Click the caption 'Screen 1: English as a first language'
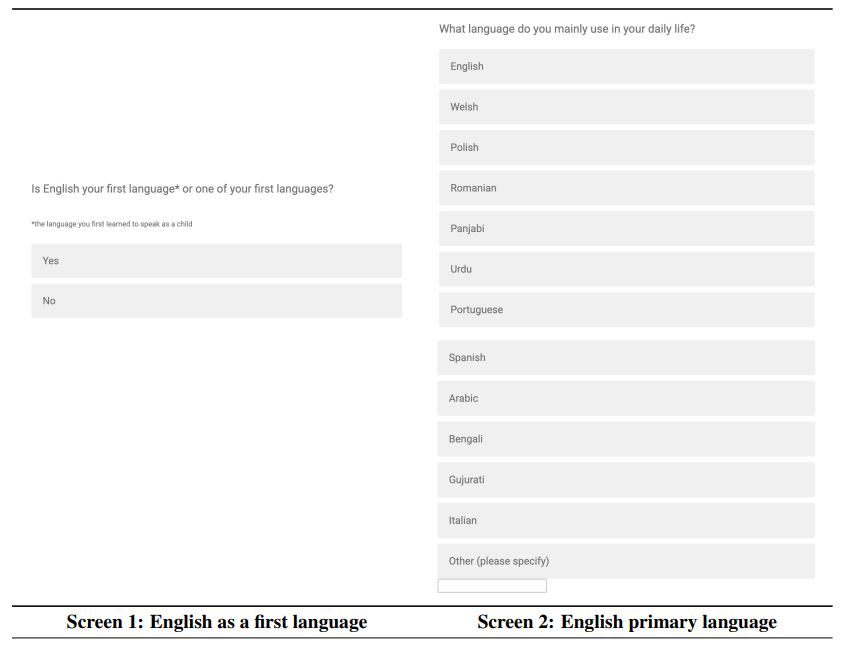 [x=217, y=622]
